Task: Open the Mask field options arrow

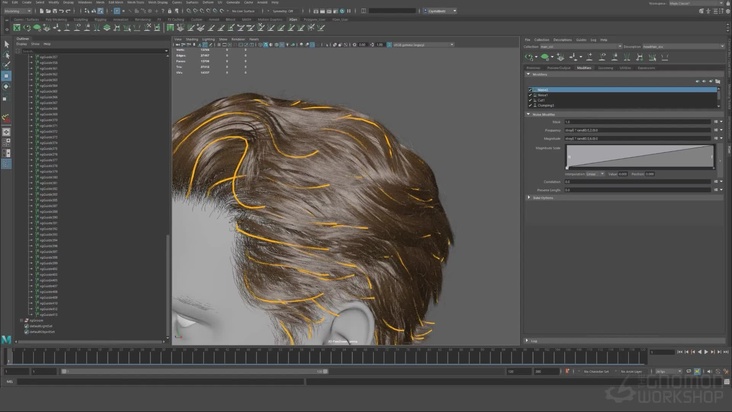Action: (x=721, y=122)
